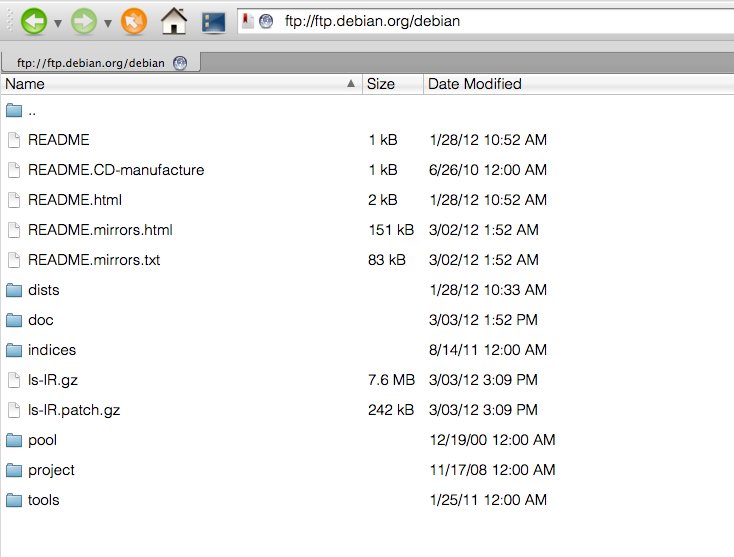Open the project folder name

point(51,470)
